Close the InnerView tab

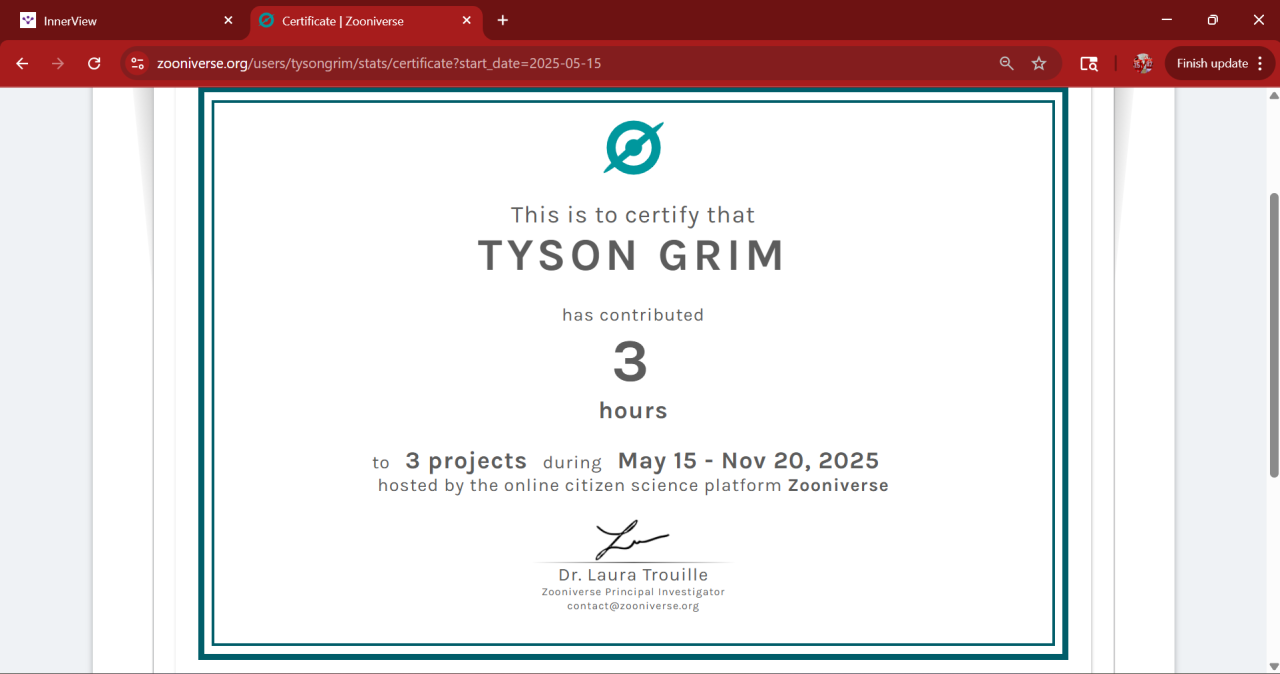(x=228, y=20)
